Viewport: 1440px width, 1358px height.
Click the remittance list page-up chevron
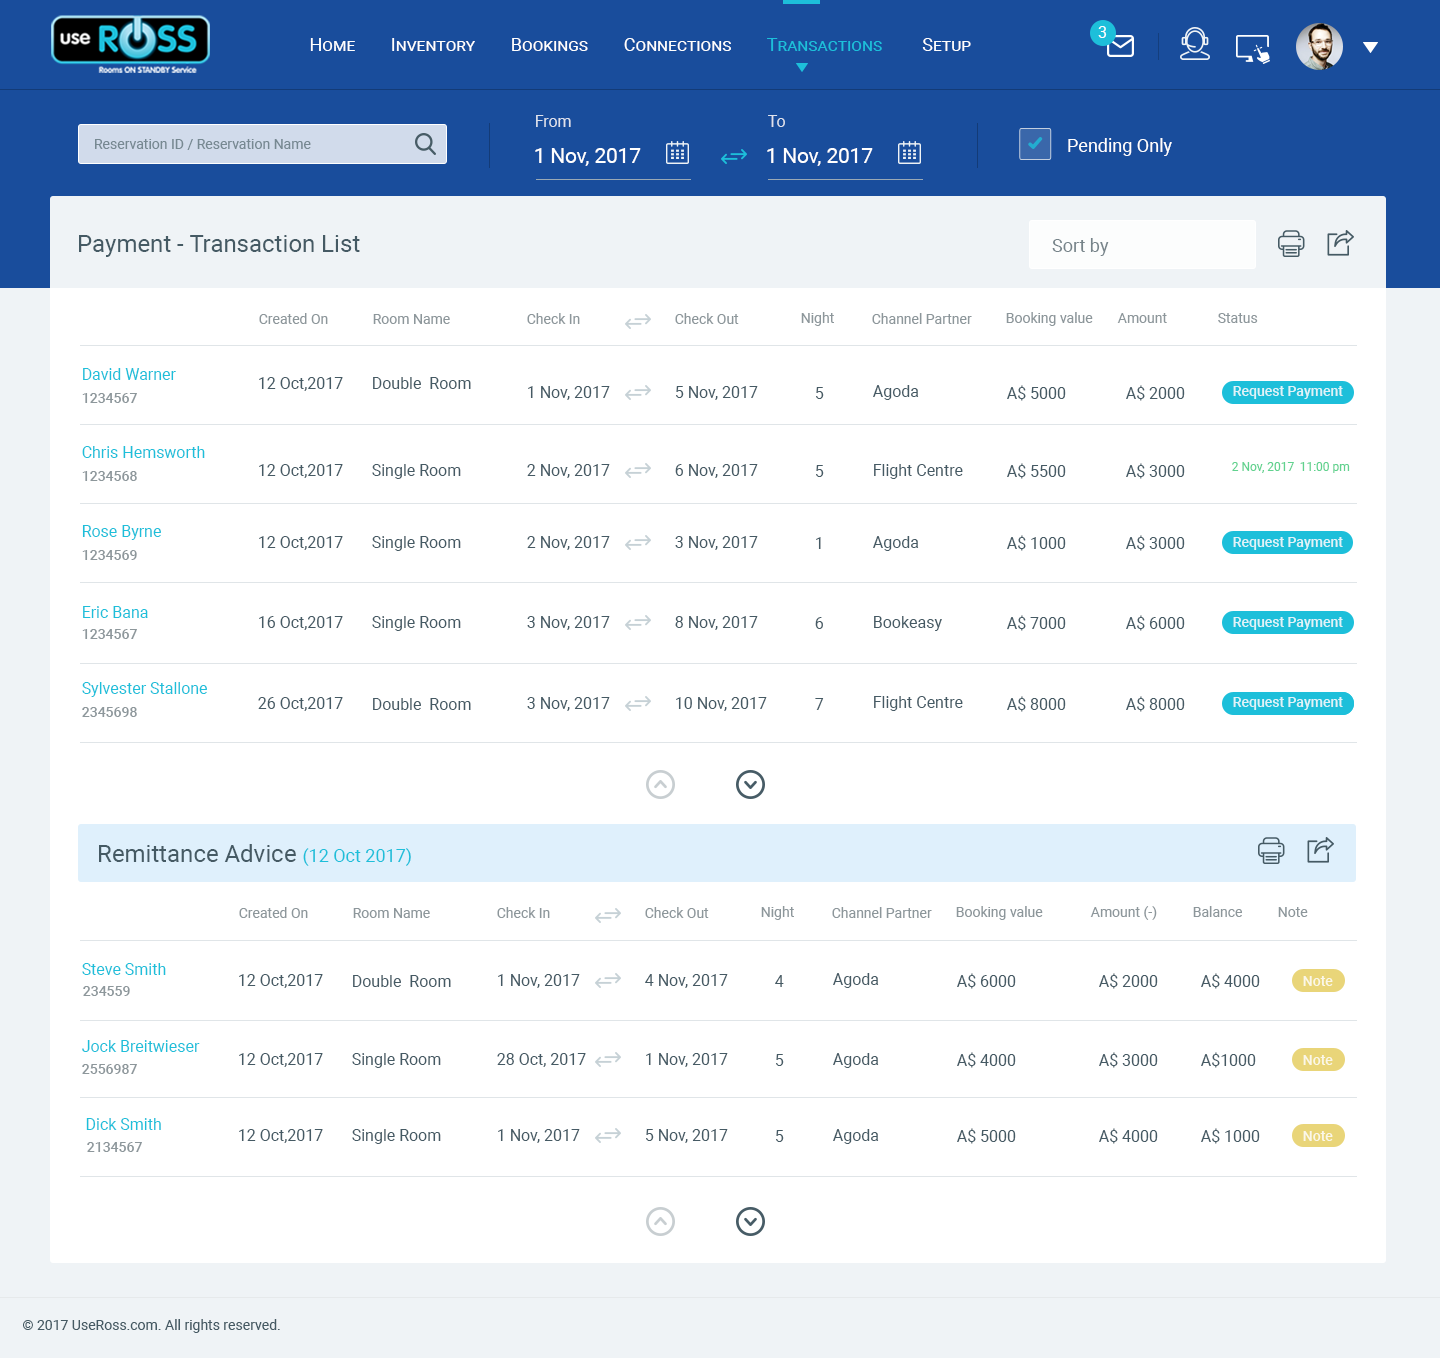(x=660, y=1222)
